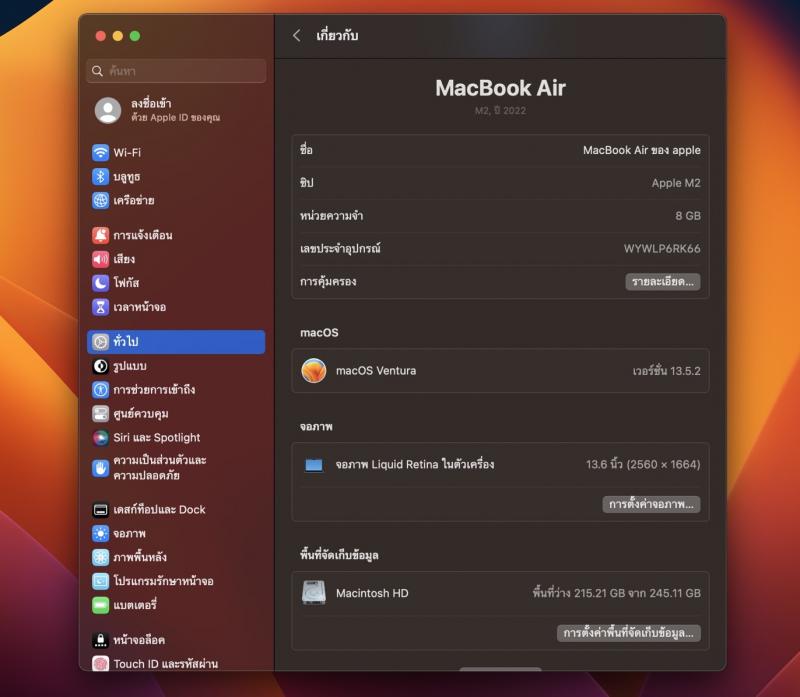Select the Desktop and Dock icon
This screenshot has width=800, height=697.
(101, 510)
